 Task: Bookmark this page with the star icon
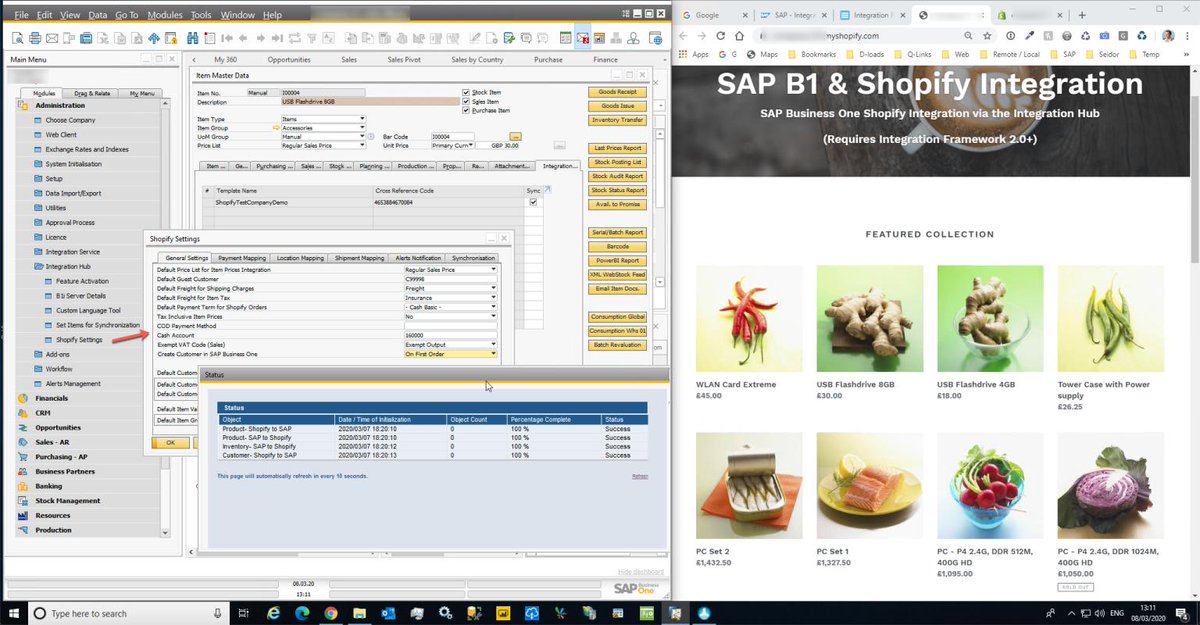[x=987, y=35]
